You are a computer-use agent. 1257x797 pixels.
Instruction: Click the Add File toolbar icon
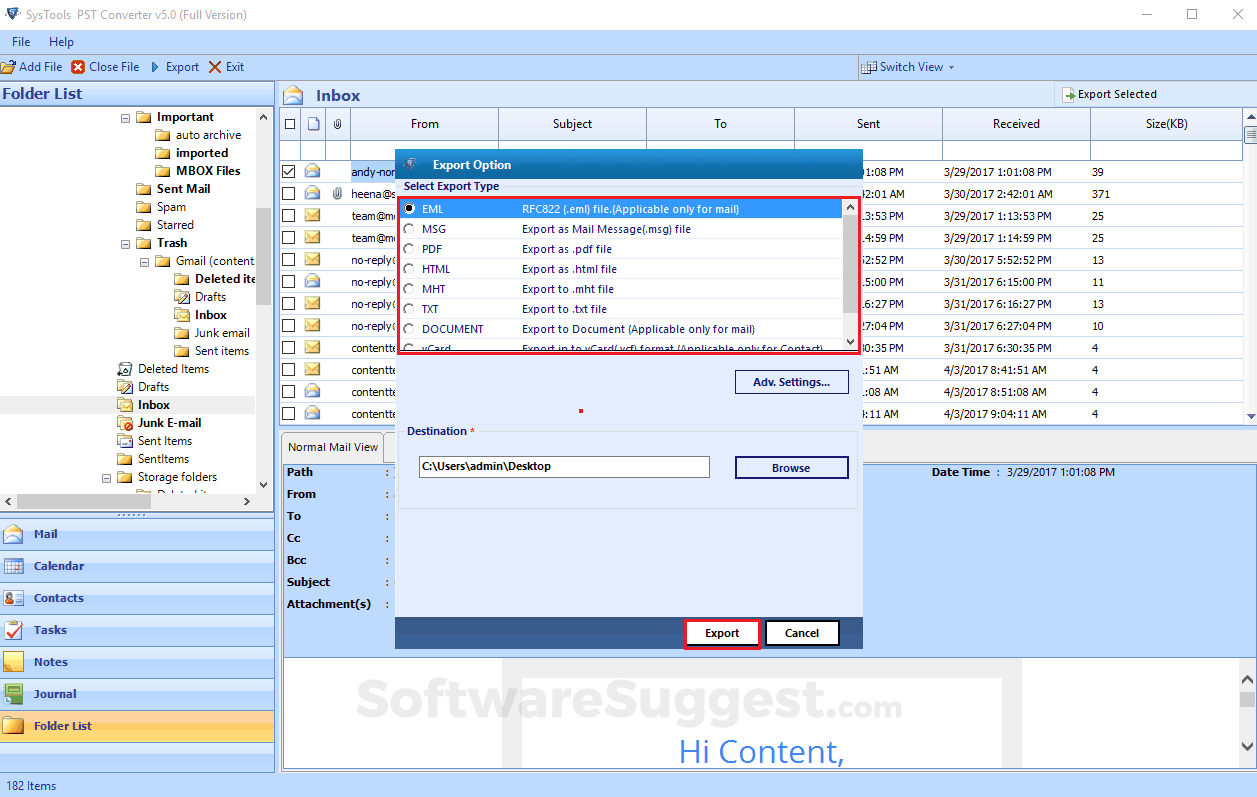8,67
